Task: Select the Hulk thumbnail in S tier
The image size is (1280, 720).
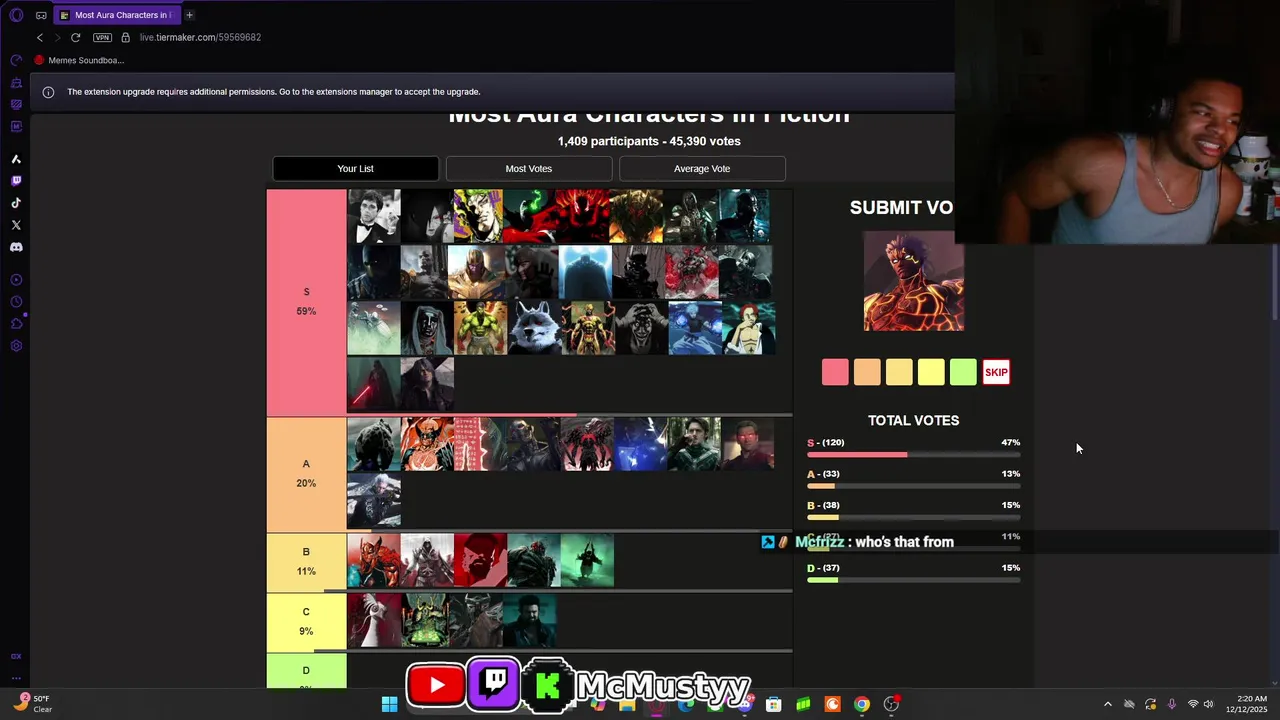Action: pyautogui.click(x=480, y=328)
